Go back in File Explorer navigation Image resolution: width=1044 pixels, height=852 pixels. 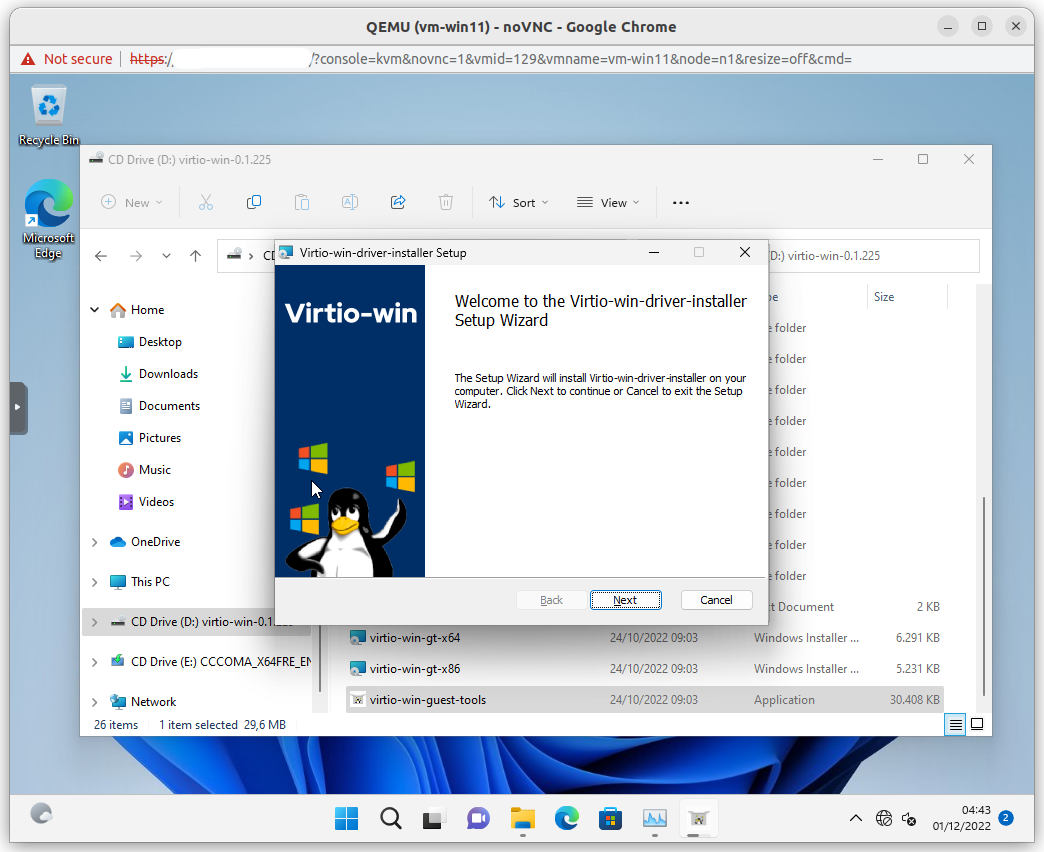coord(101,256)
